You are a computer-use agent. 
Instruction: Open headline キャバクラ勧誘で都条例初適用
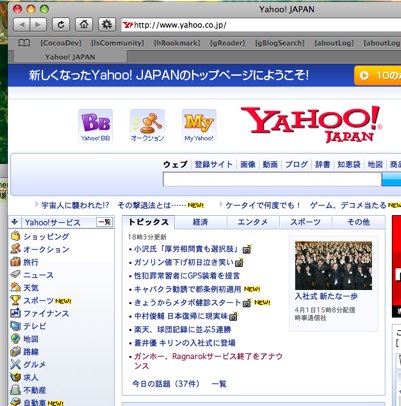coord(187,289)
